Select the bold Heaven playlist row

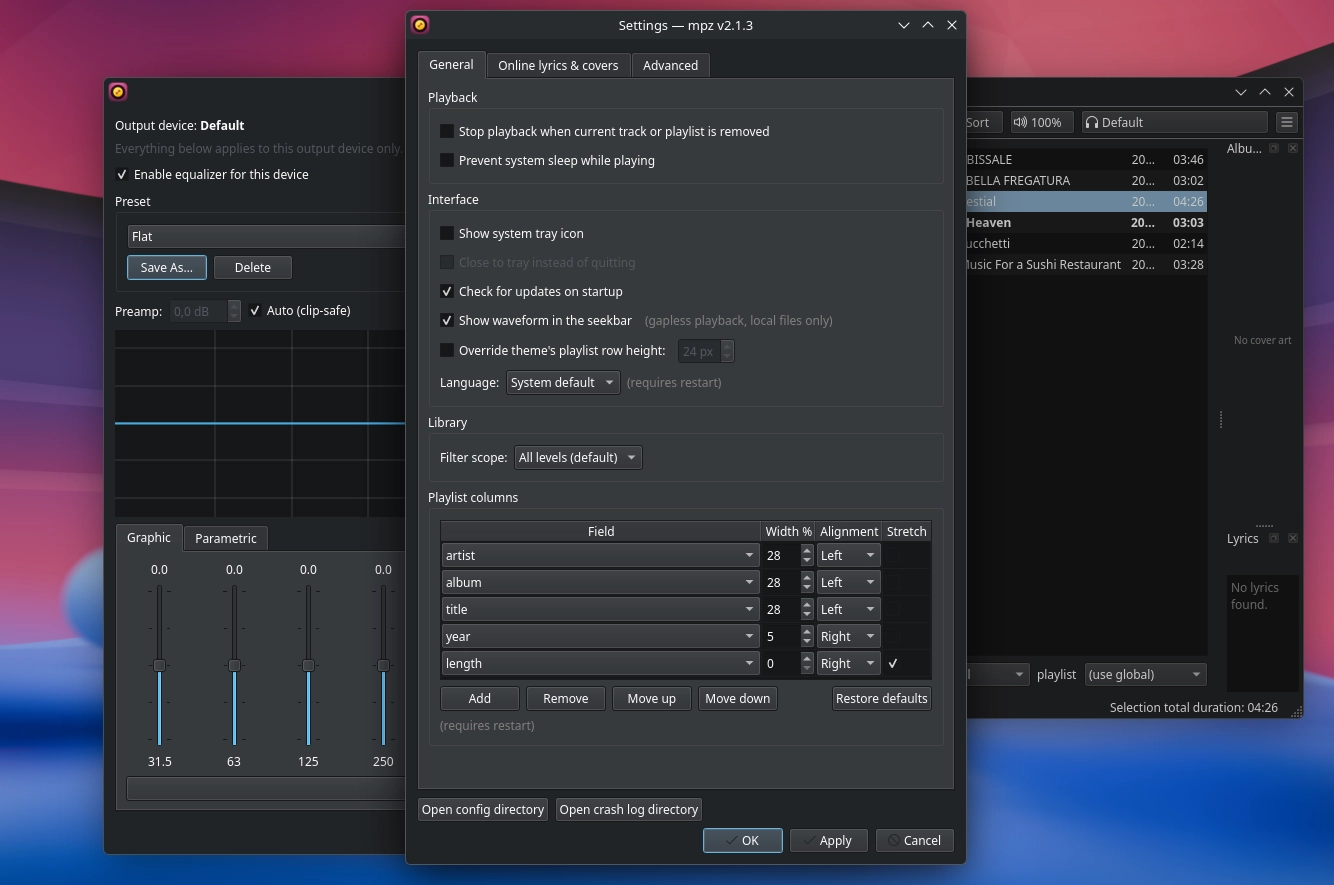pos(1086,222)
